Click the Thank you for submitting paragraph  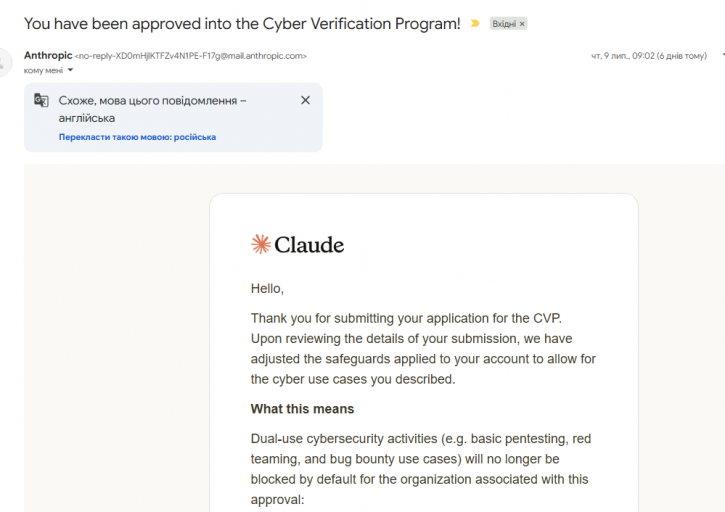click(423, 349)
